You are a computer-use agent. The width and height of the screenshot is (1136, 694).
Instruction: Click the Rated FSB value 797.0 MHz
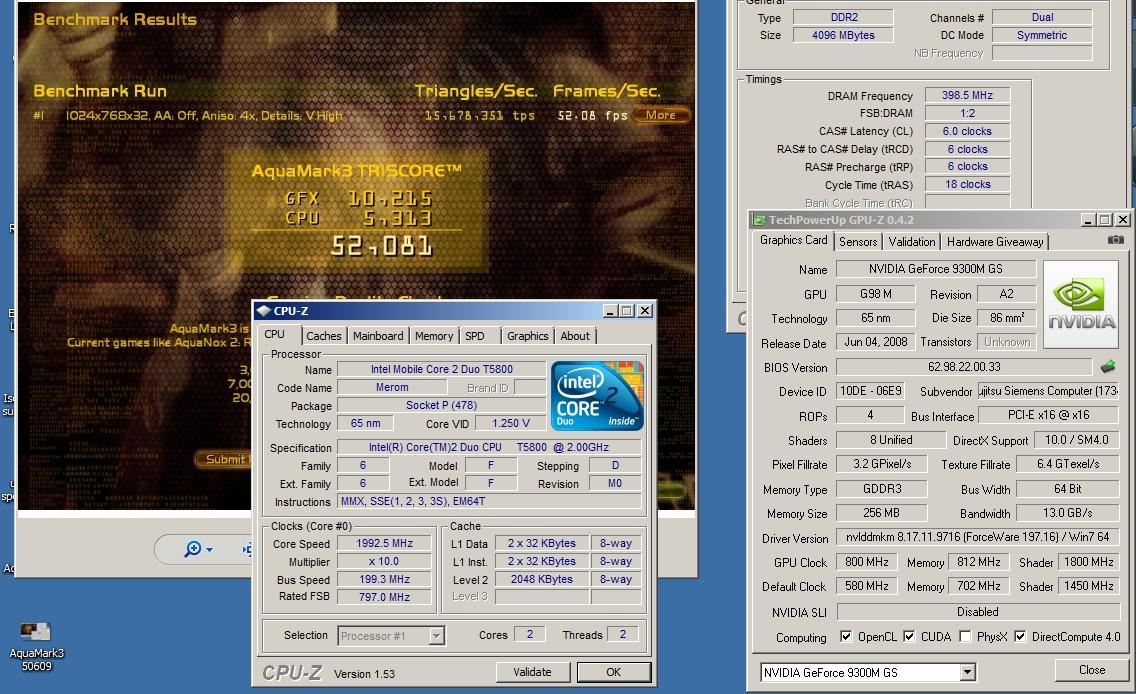click(x=385, y=597)
